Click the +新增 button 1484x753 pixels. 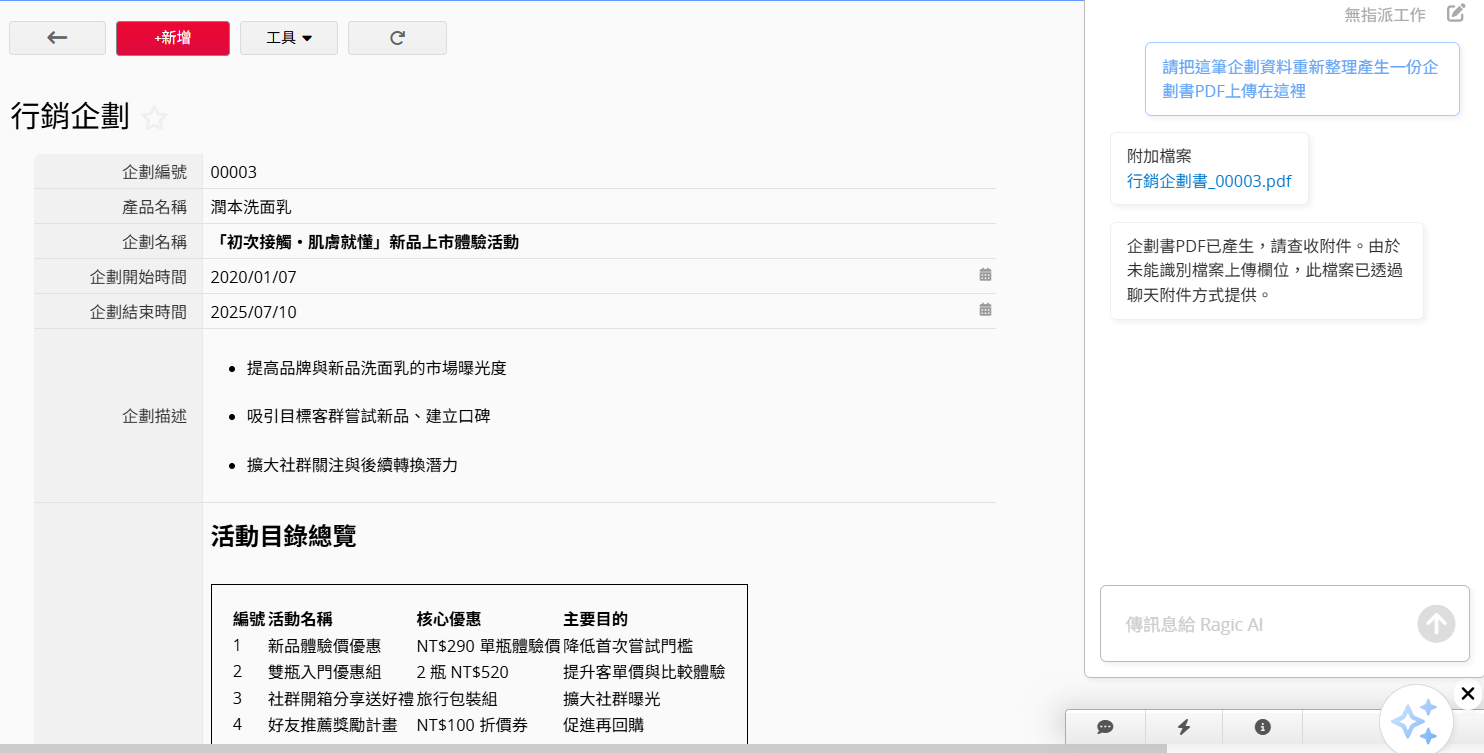[173, 38]
